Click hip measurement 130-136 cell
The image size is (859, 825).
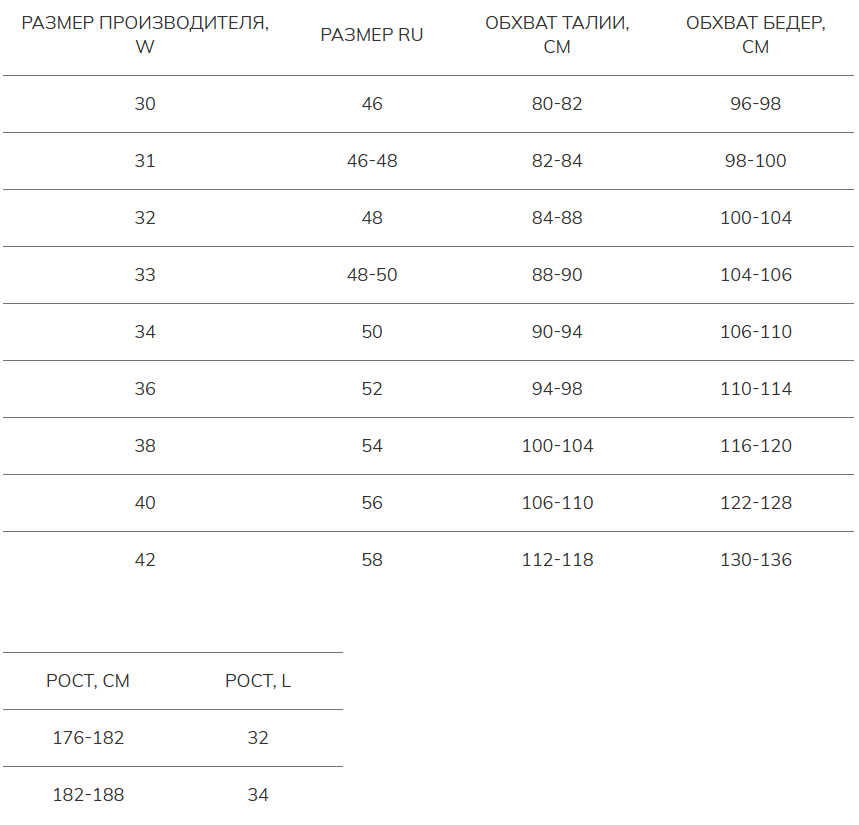coord(756,560)
